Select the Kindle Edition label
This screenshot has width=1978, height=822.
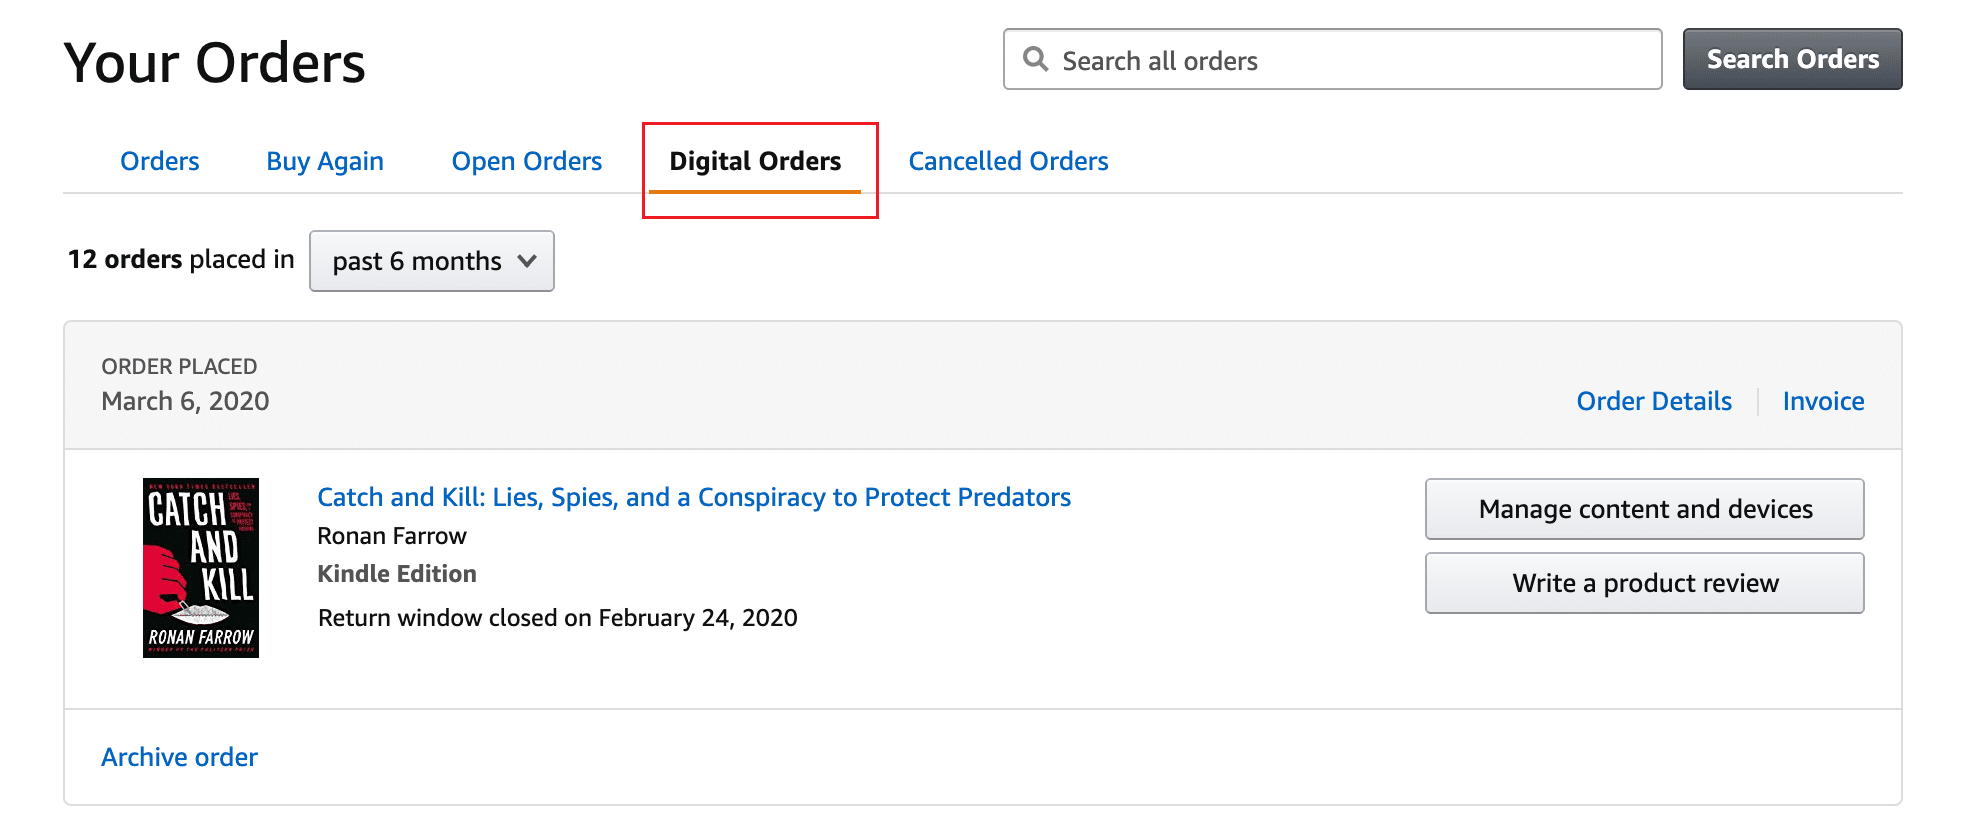pyautogui.click(x=396, y=573)
